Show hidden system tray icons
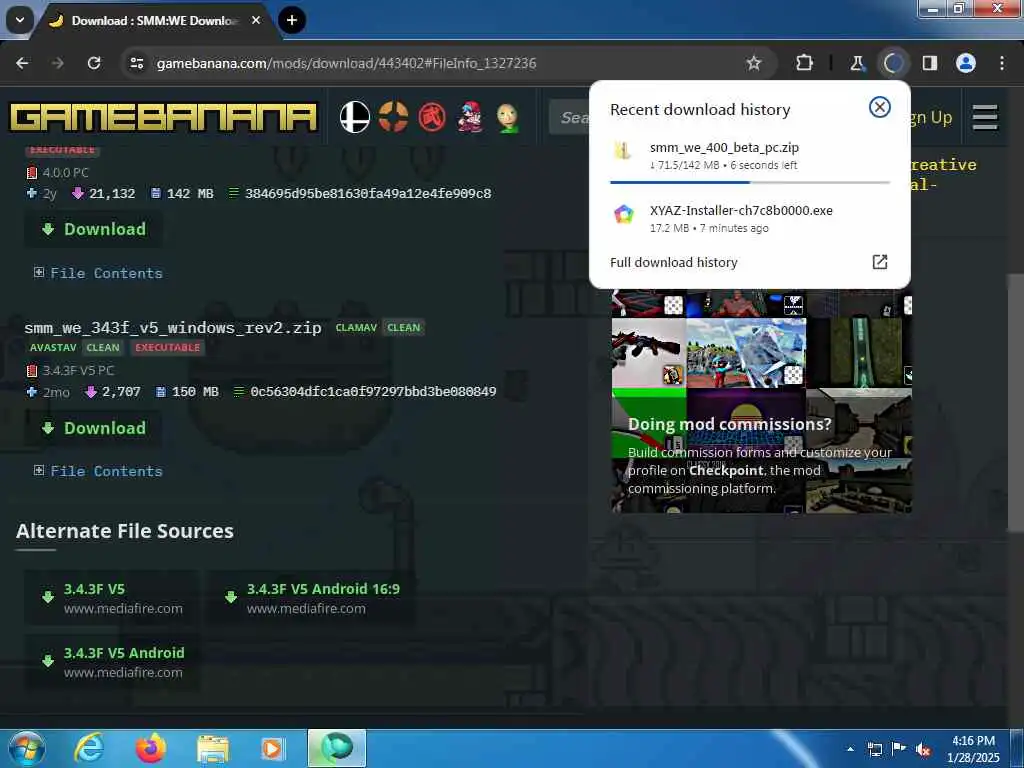Image resolution: width=1024 pixels, height=768 pixels. click(x=850, y=749)
